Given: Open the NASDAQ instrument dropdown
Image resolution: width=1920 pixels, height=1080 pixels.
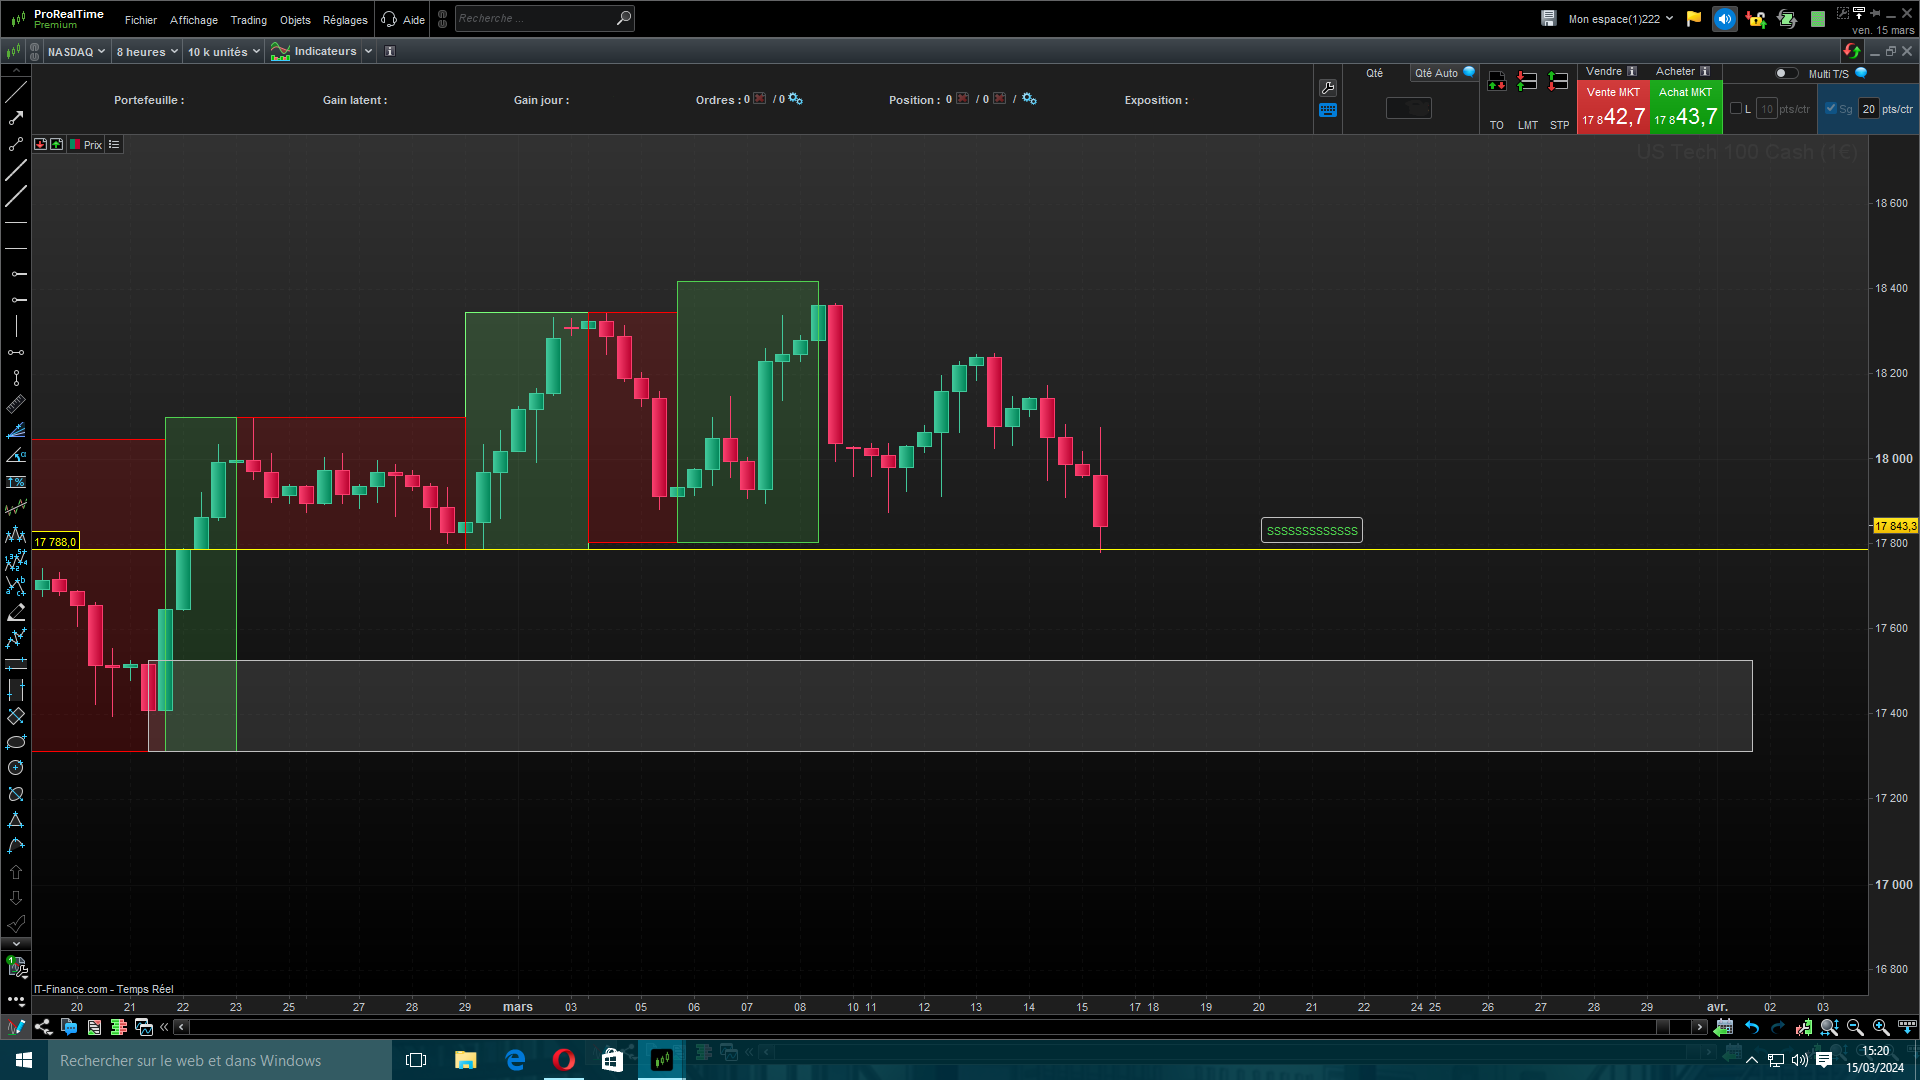Looking at the screenshot, I should [x=76, y=52].
